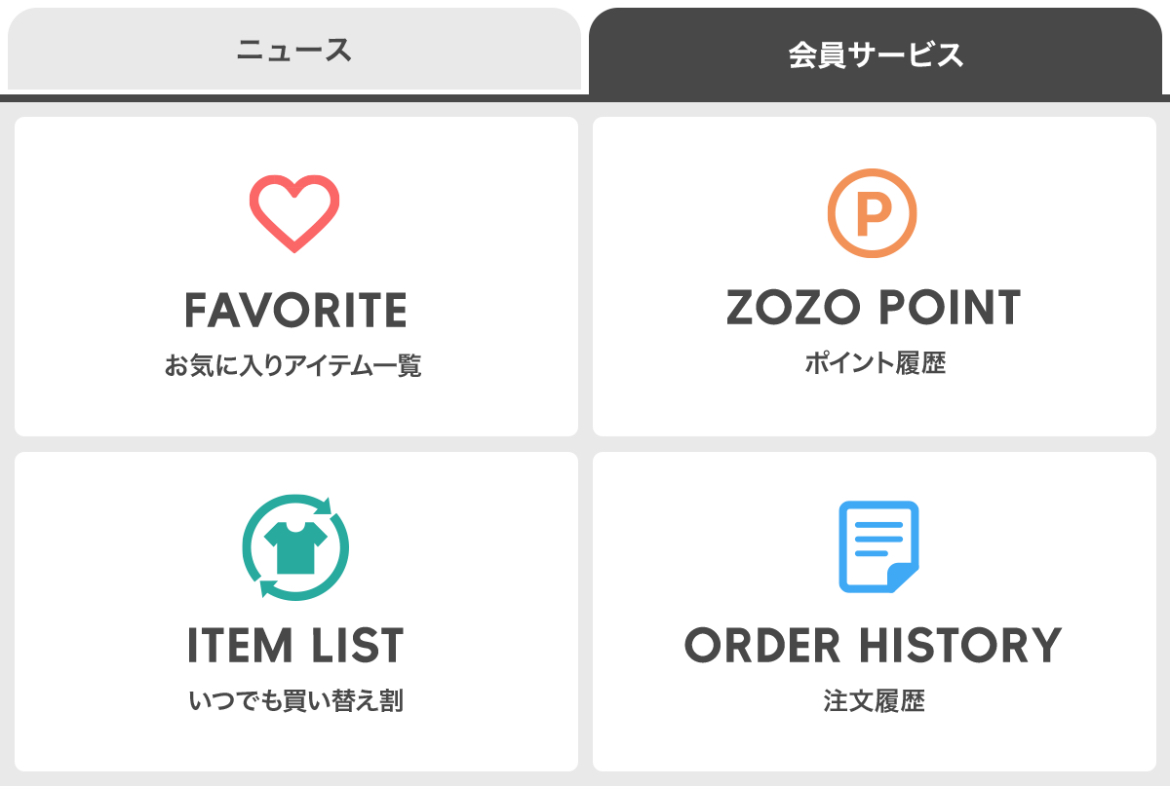Viewport: 1170px width, 792px height.
Task: Open the ITEM LIST heading link
Action: [x=295, y=646]
